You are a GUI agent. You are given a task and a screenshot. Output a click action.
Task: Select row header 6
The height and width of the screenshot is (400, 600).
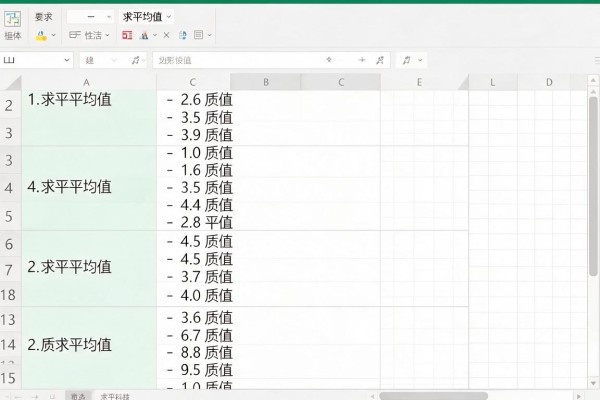click(9, 244)
